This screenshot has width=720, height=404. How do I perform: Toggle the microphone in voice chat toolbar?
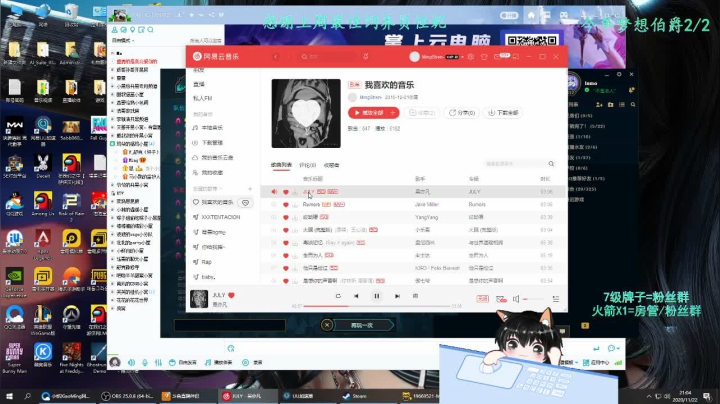click(145, 363)
